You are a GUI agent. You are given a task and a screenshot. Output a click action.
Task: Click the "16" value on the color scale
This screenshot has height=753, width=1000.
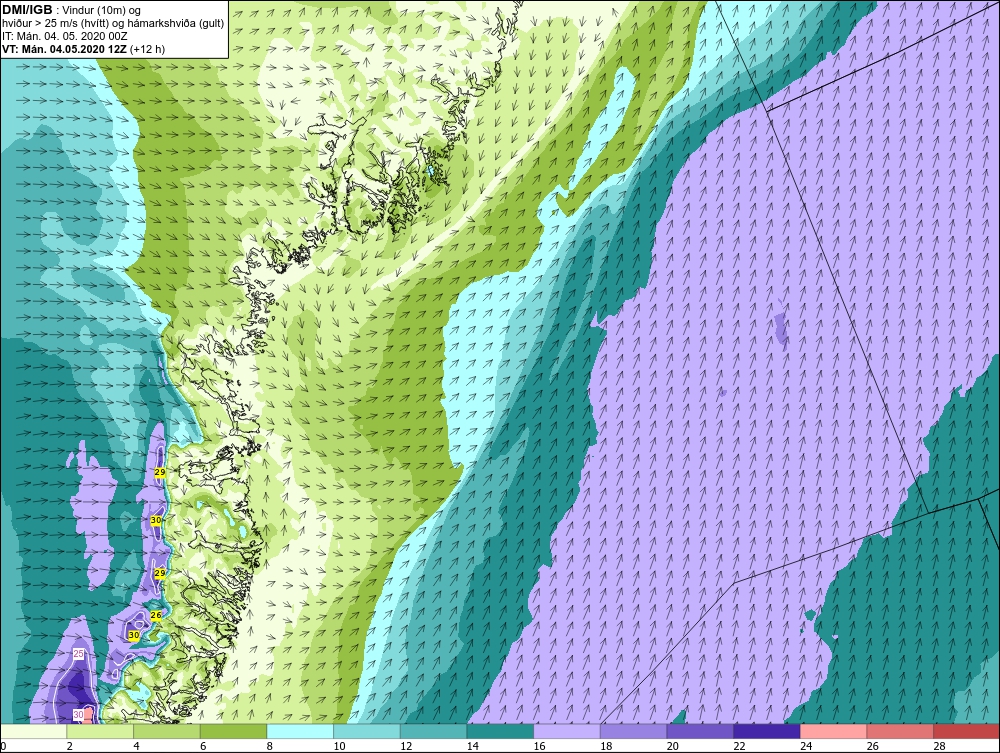point(539,746)
